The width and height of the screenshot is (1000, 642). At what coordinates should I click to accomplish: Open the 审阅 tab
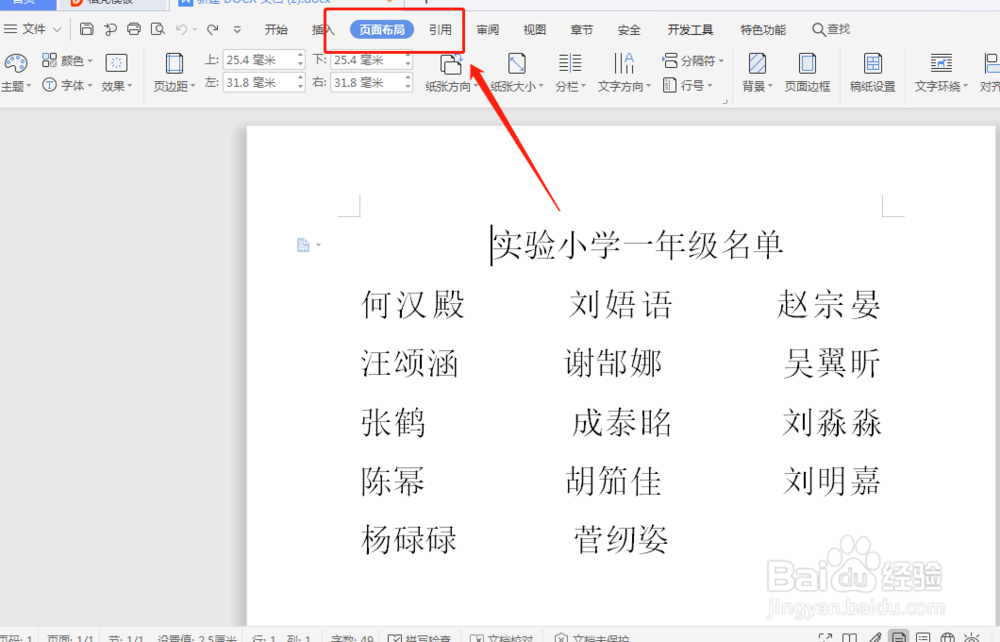click(488, 30)
